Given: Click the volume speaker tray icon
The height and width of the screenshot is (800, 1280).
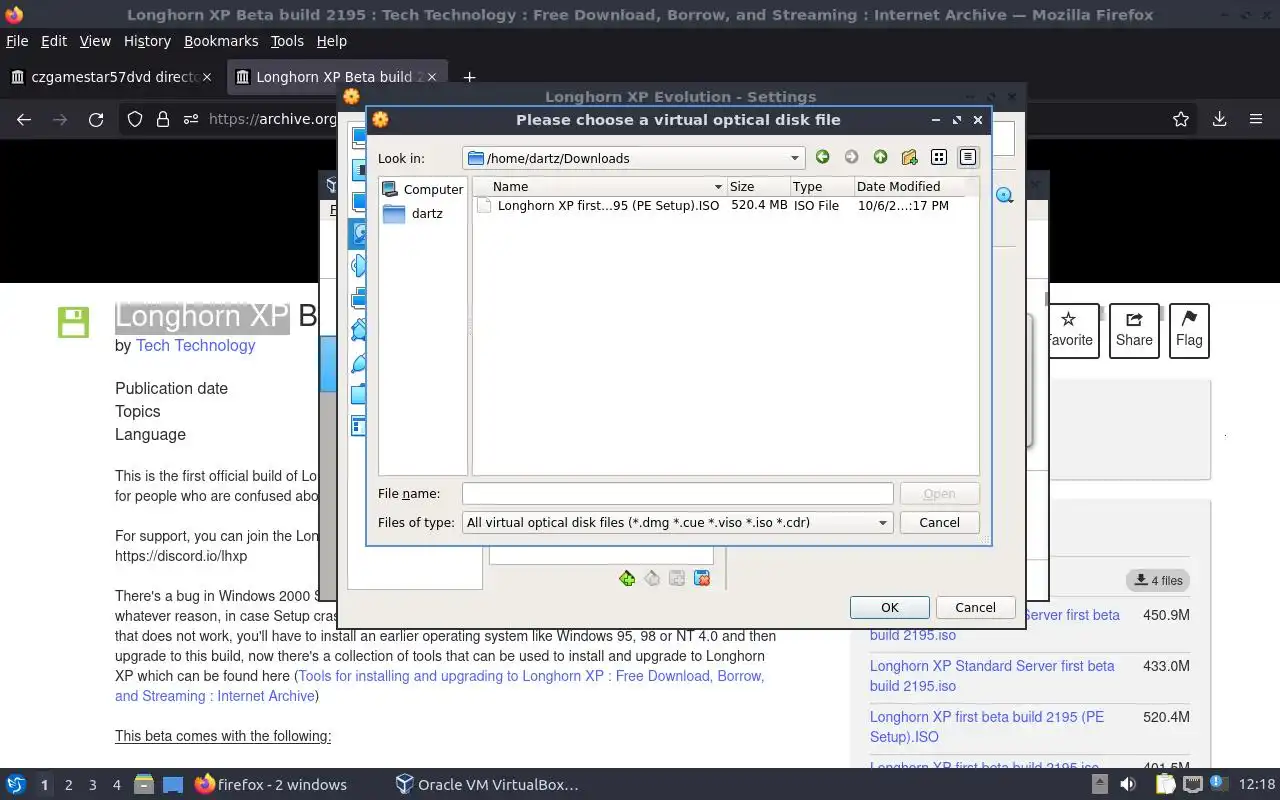Looking at the screenshot, I should click(1128, 785).
